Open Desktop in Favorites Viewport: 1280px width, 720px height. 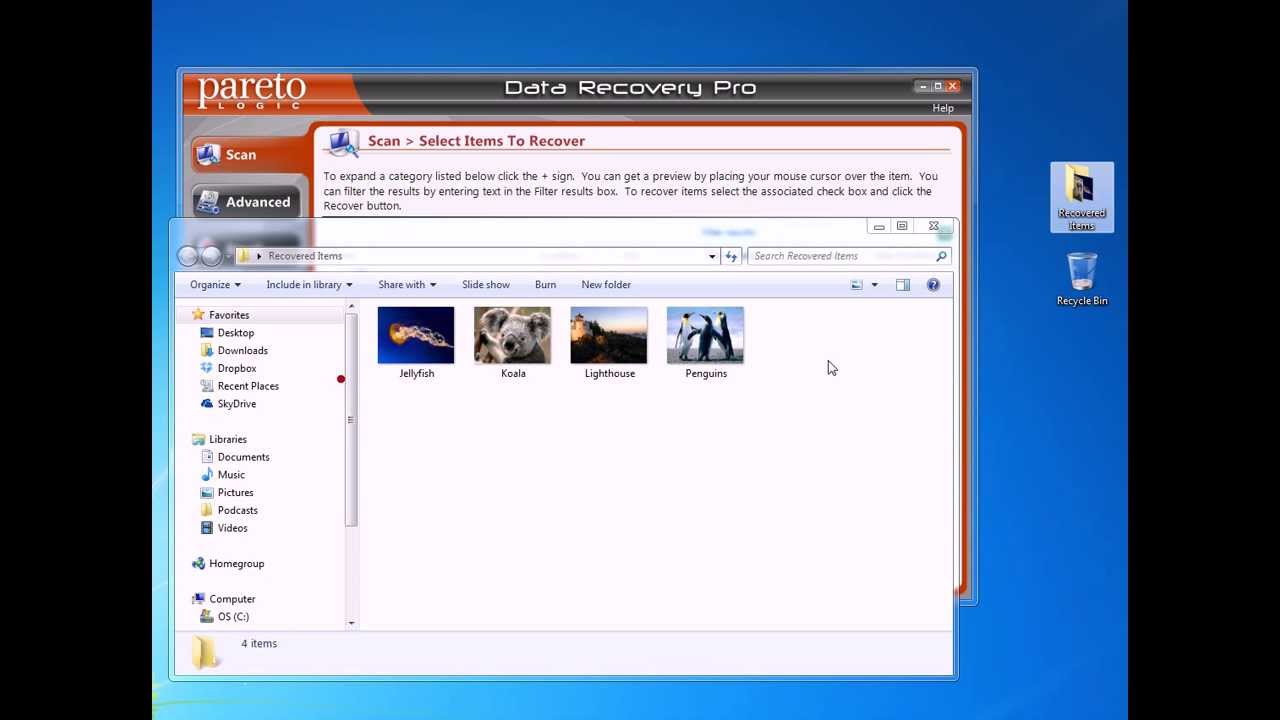click(x=236, y=333)
